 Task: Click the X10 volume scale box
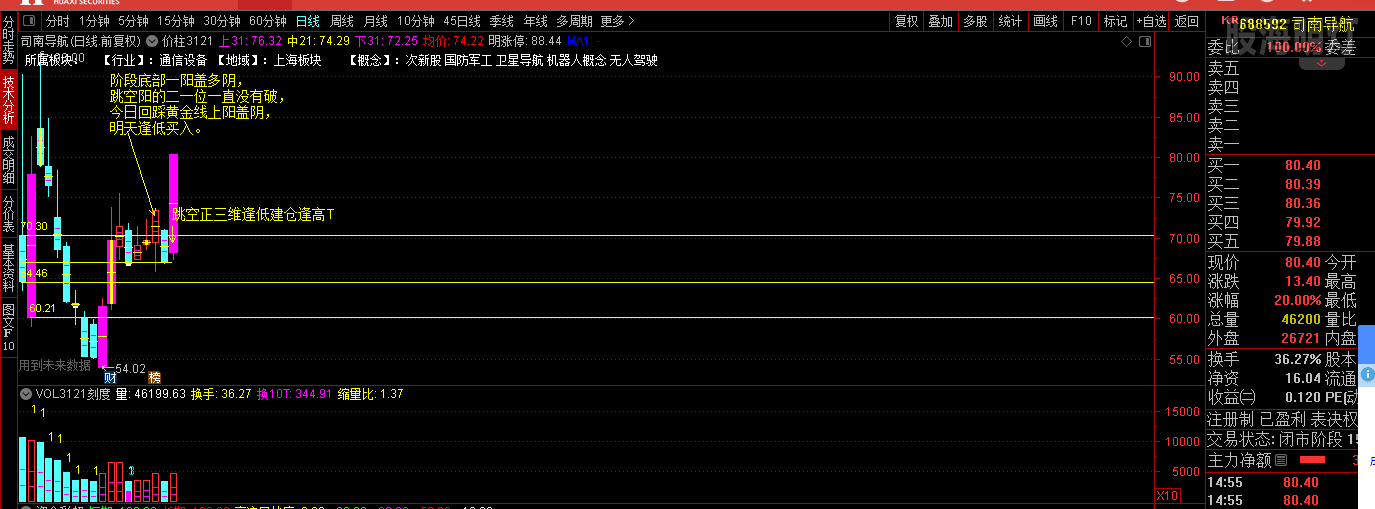pos(1167,496)
